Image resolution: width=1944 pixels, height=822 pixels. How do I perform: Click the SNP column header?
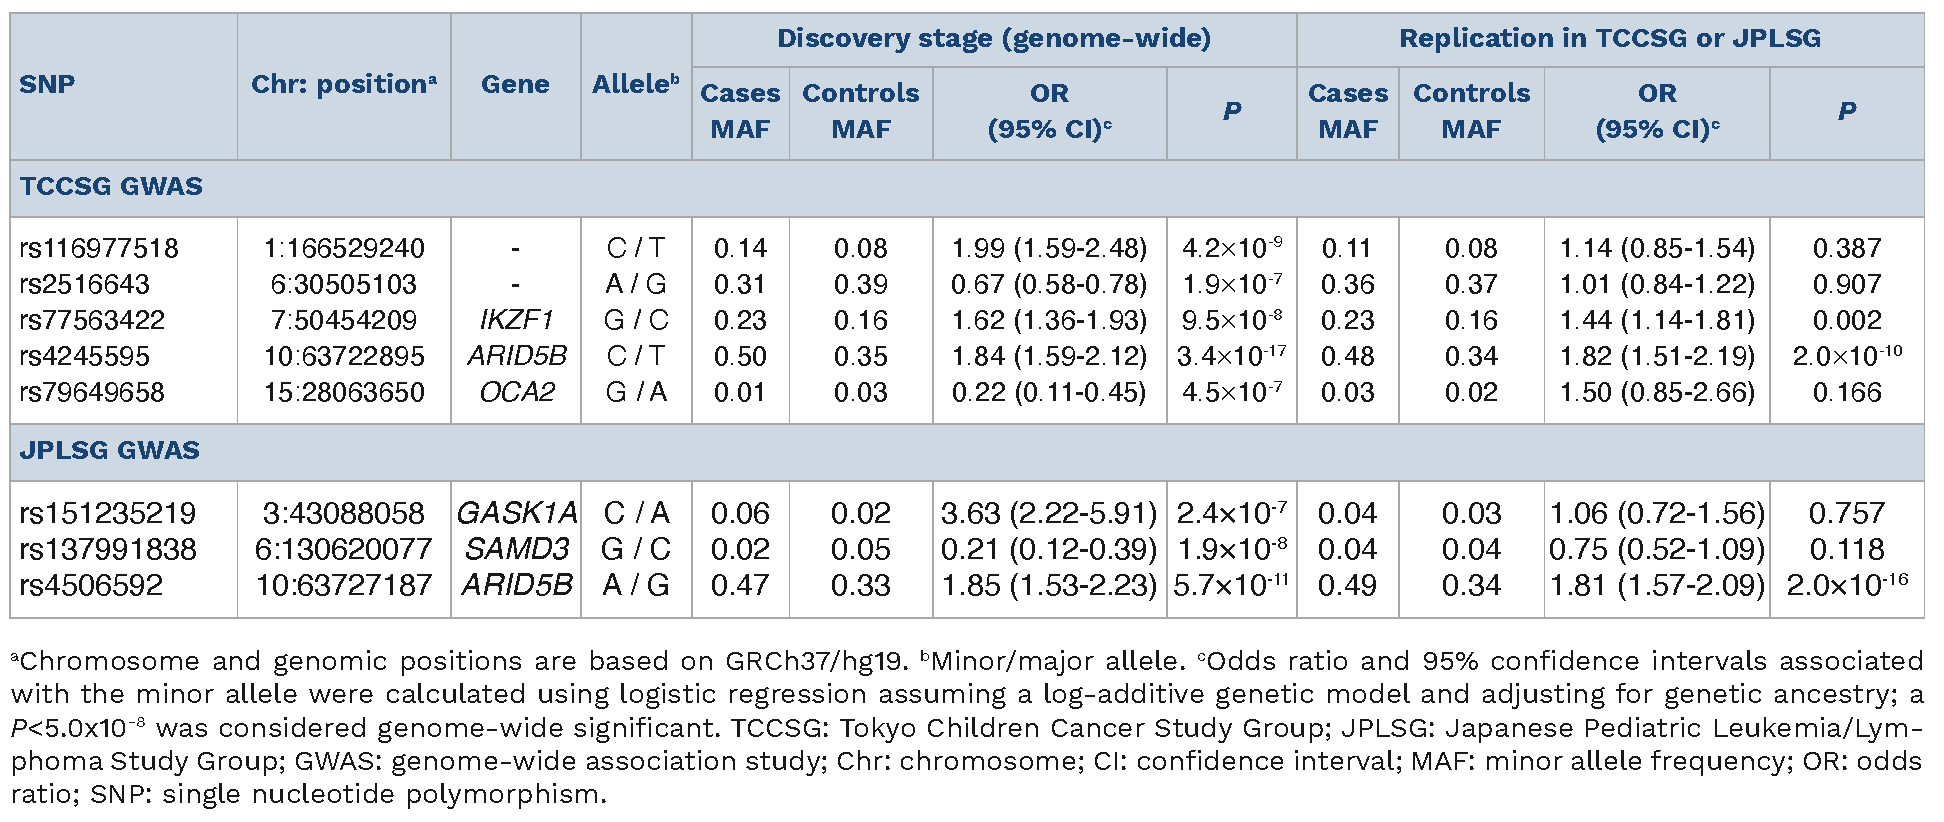click(47, 84)
